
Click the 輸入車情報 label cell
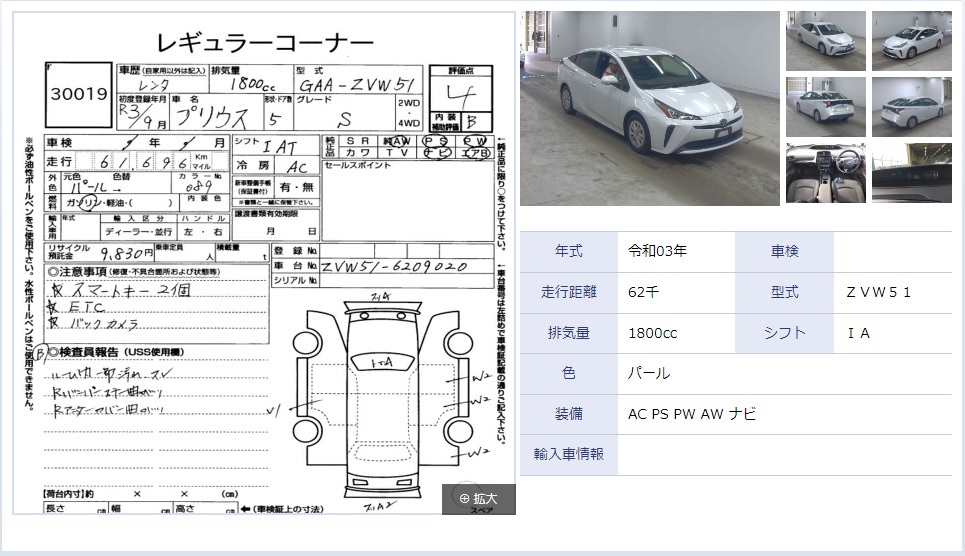569,455
